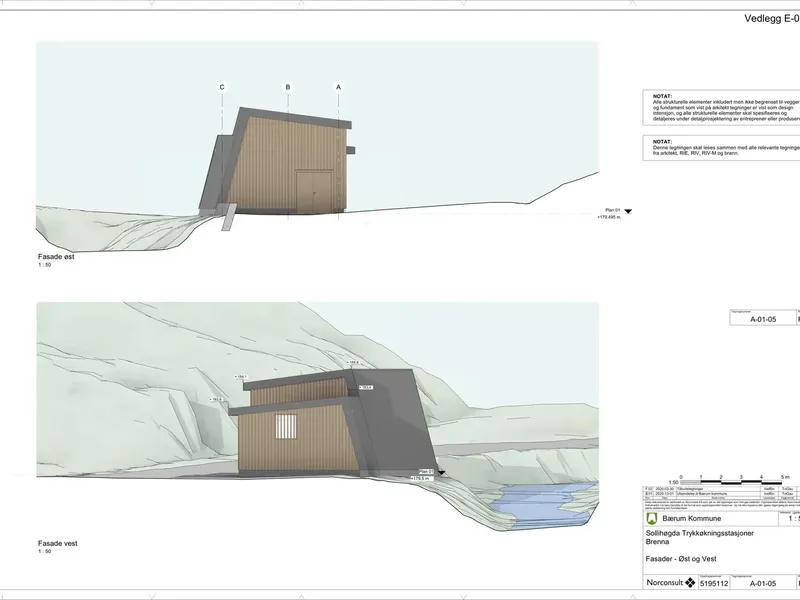Image resolution: width=800 pixels, height=600 pixels.
Task: Select the 'Tilbudstegninger' revision row
Action: [x=721, y=489]
